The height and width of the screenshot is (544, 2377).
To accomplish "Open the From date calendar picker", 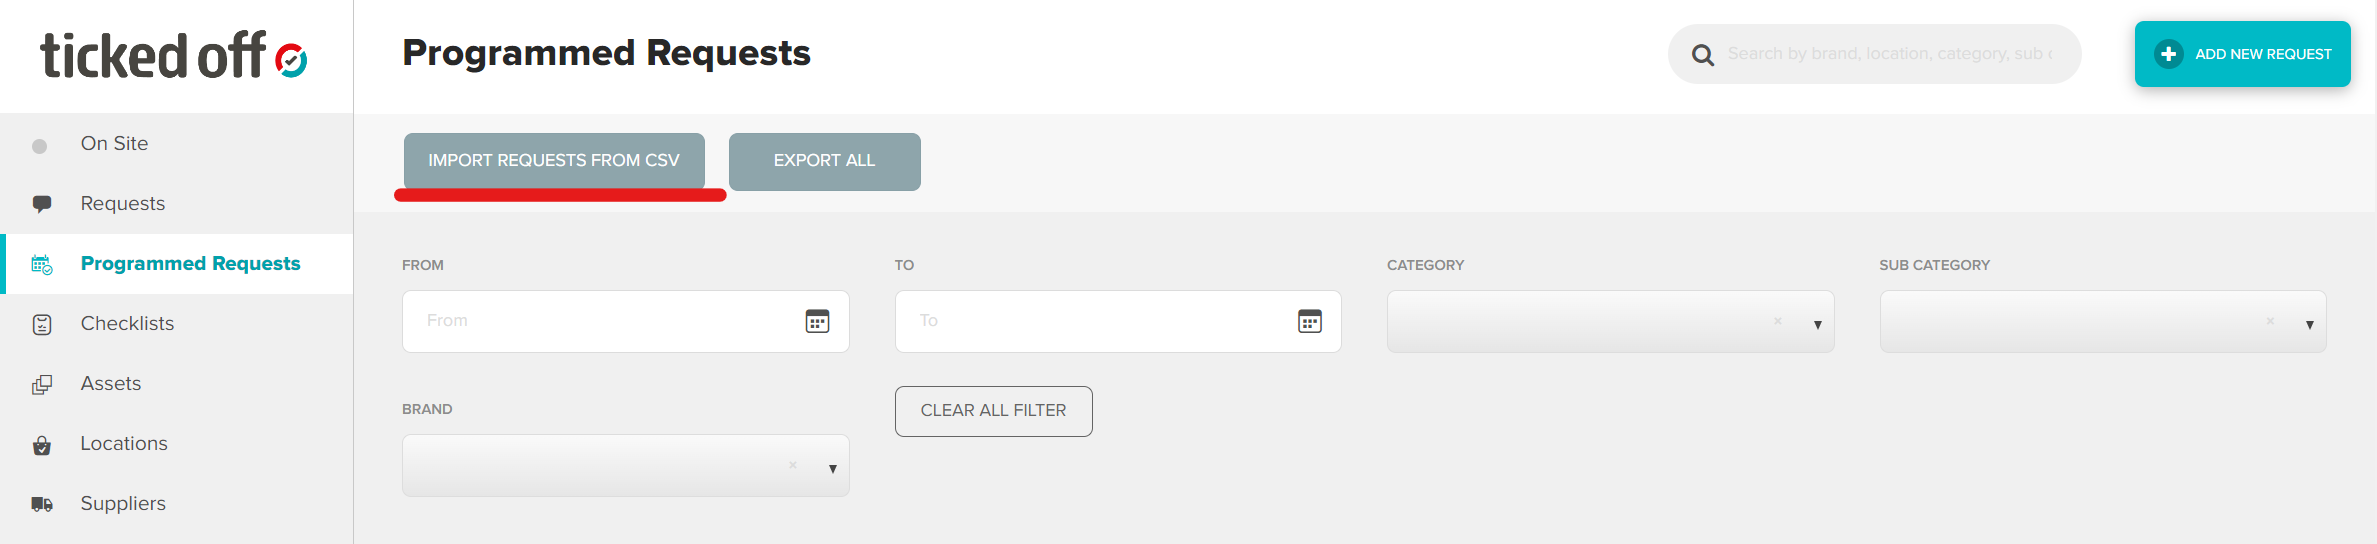I will tap(817, 321).
